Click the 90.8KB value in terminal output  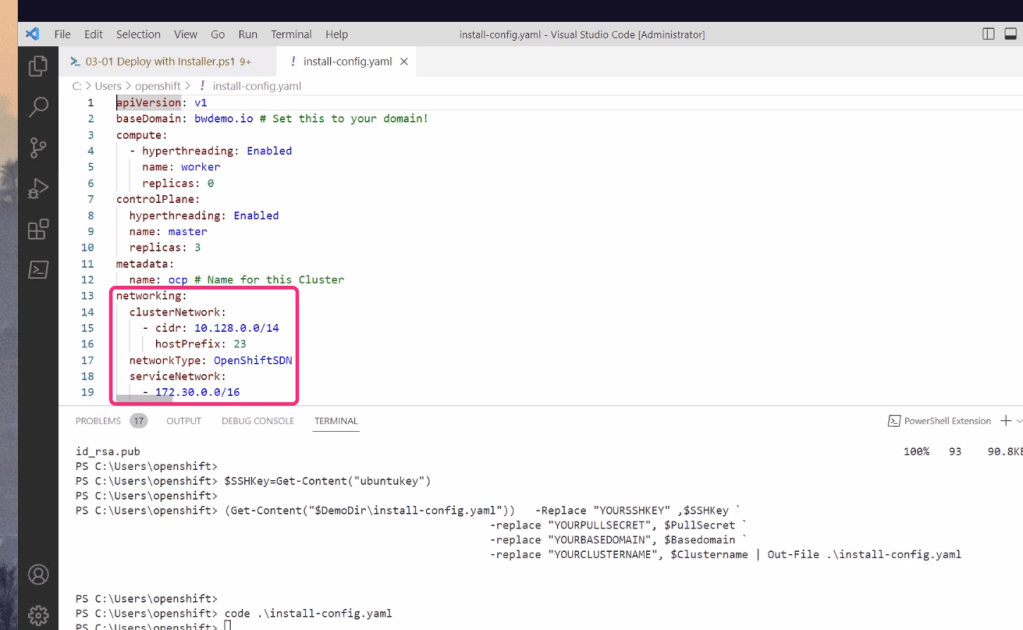coord(1005,451)
